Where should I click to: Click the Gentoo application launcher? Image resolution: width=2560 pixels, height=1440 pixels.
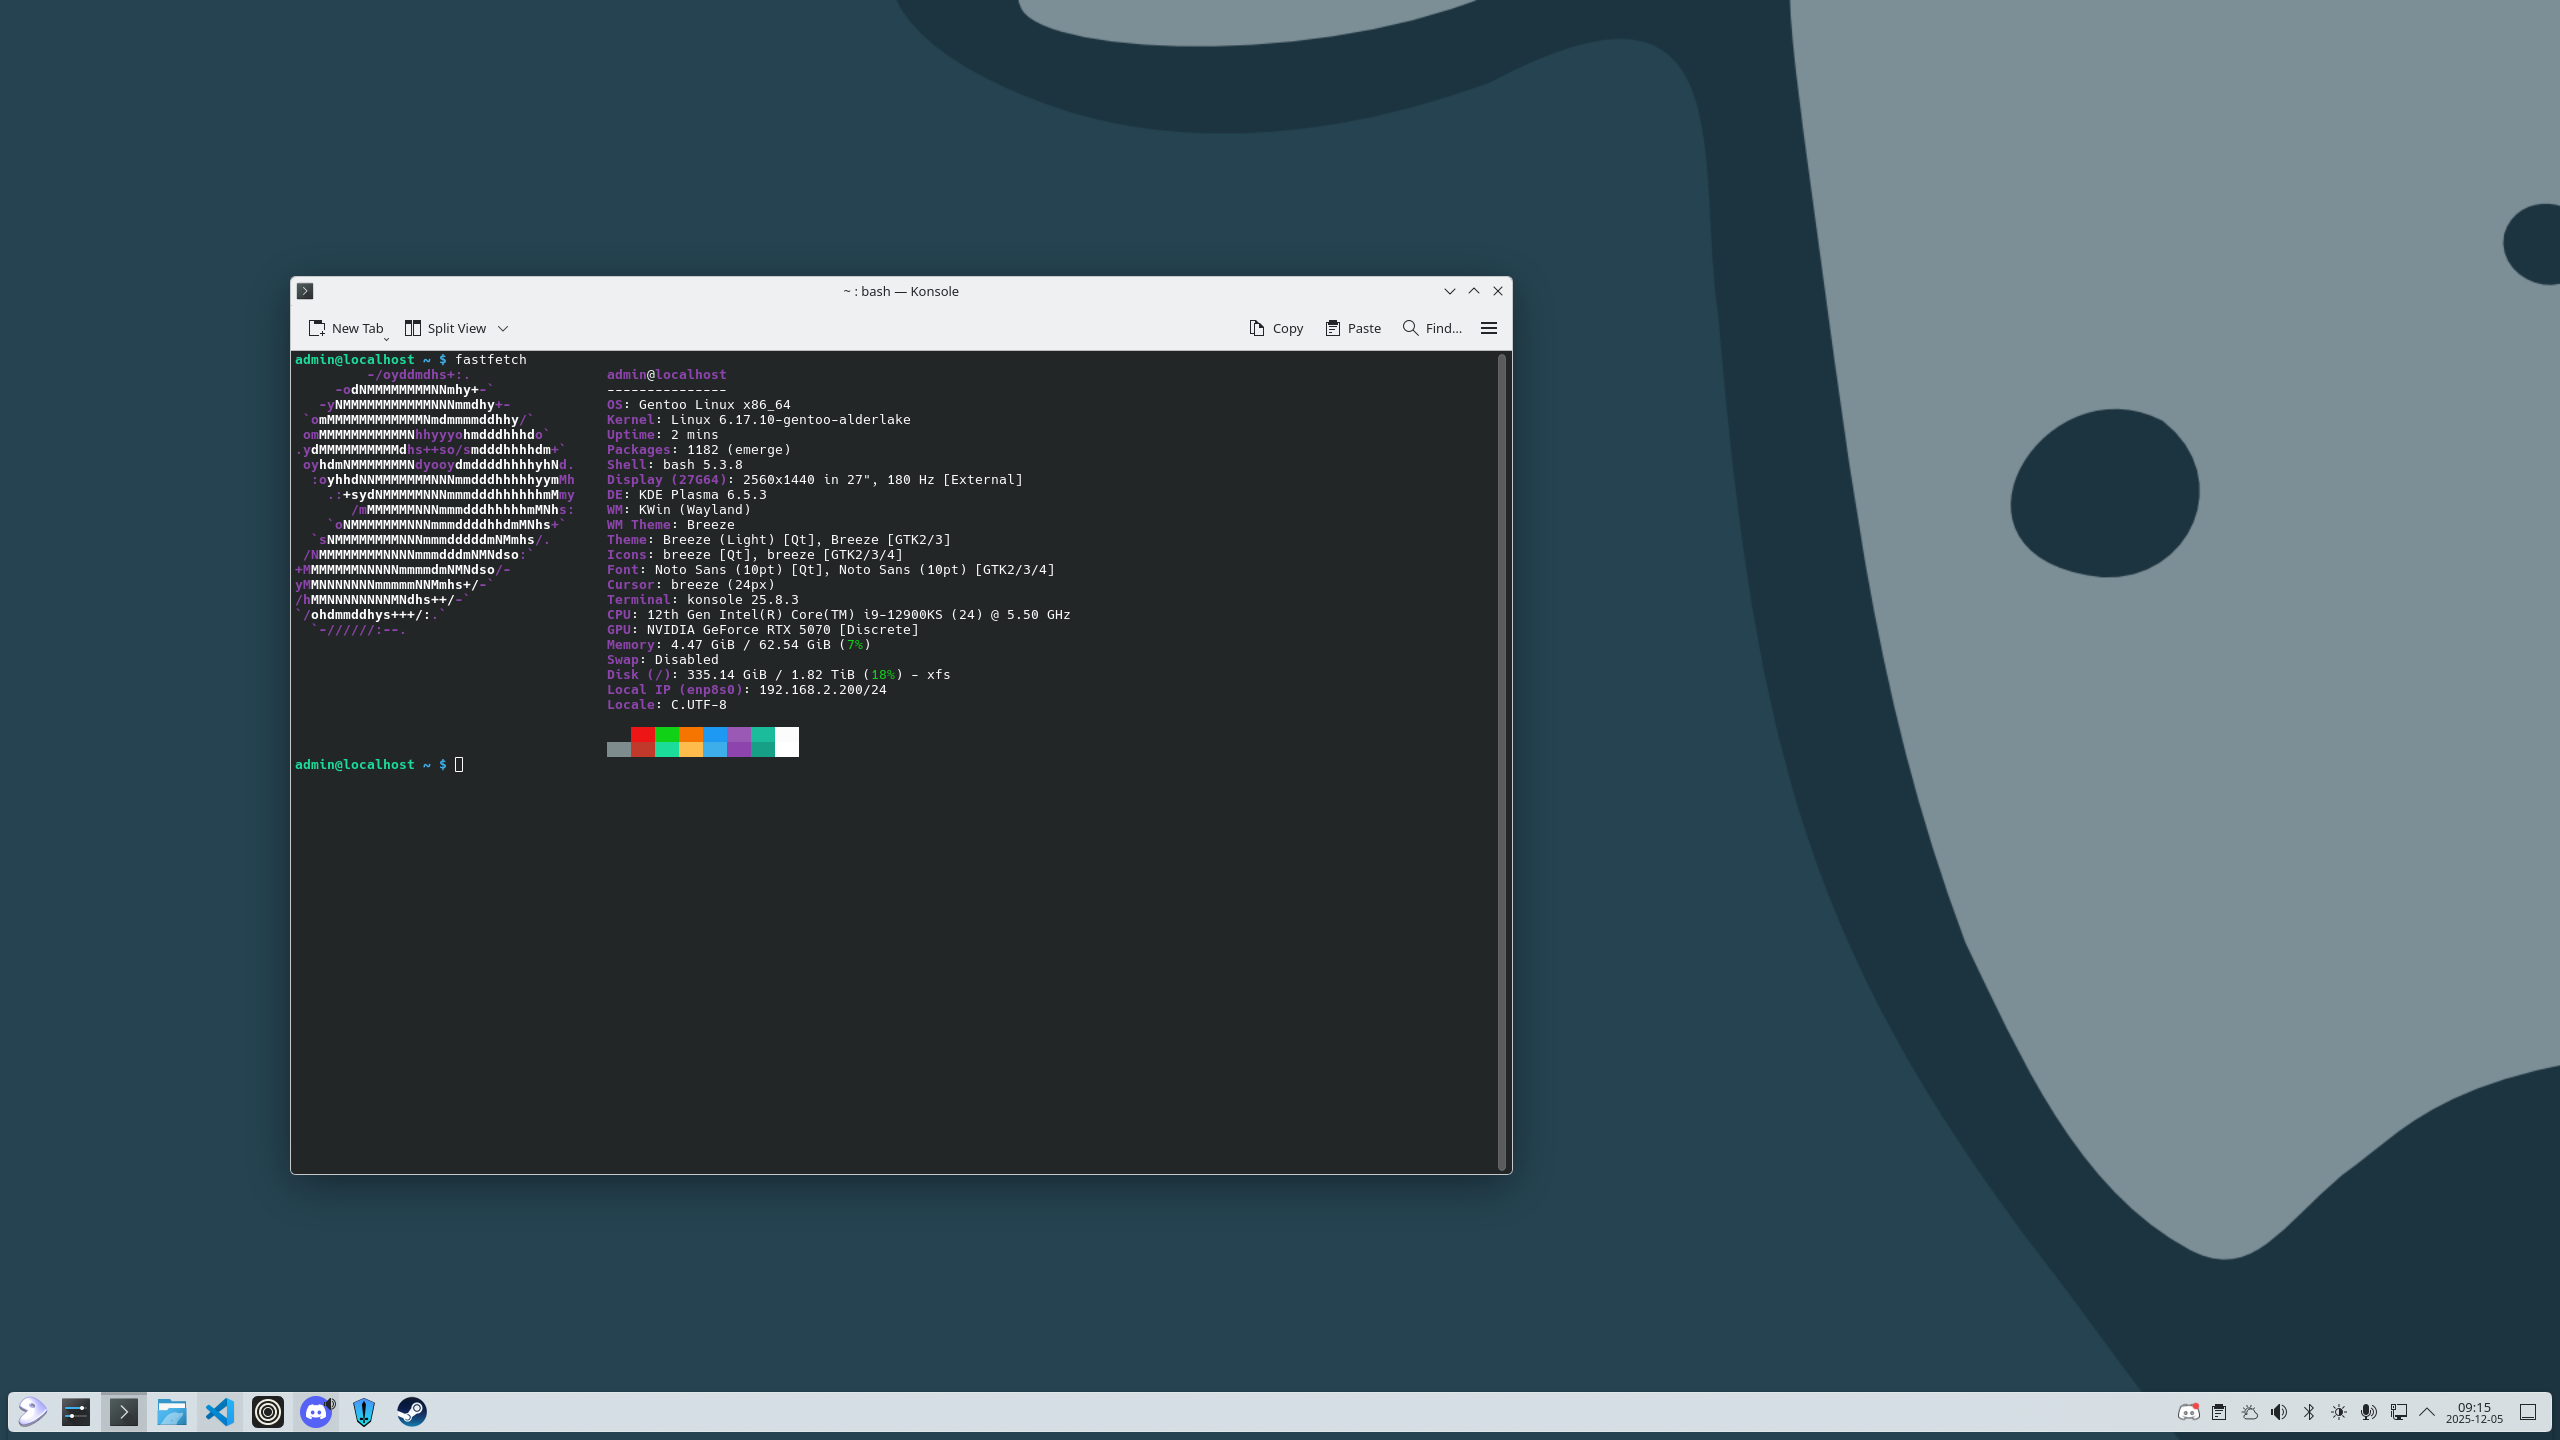31,1411
